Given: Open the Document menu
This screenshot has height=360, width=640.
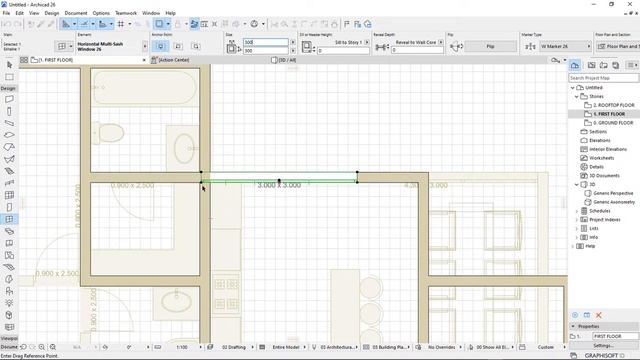Looking at the screenshot, I should click(x=76, y=13).
